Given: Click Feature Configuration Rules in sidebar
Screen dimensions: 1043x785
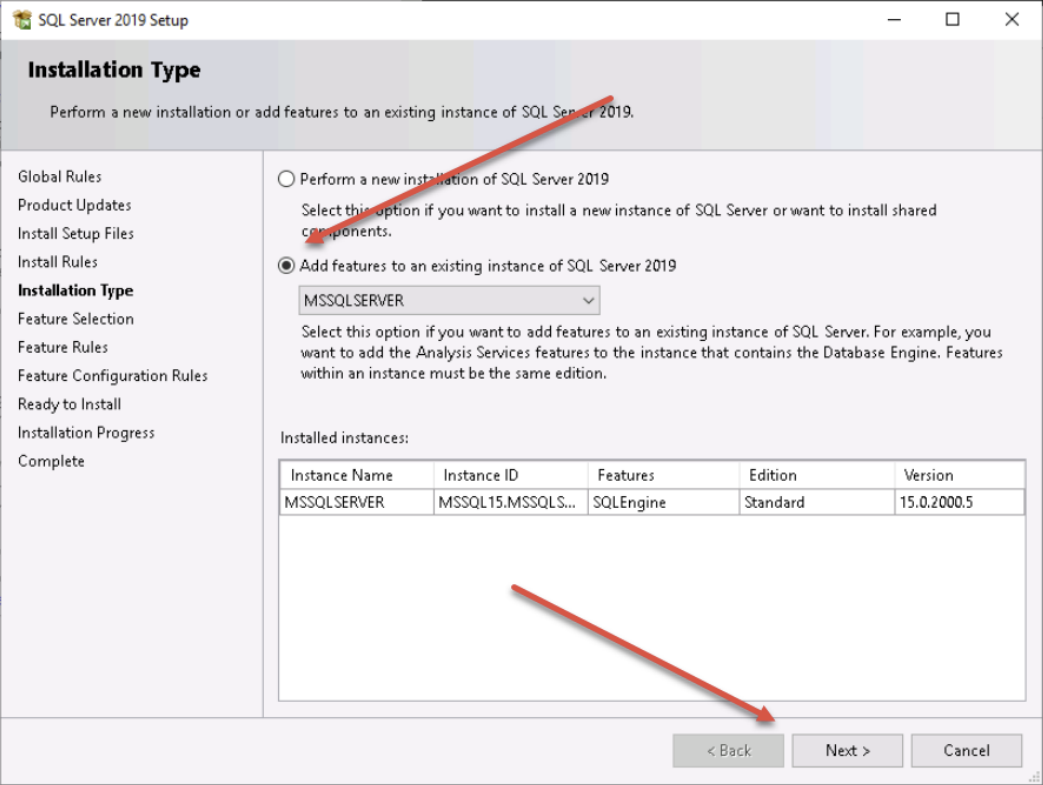Looking at the screenshot, I should (113, 376).
